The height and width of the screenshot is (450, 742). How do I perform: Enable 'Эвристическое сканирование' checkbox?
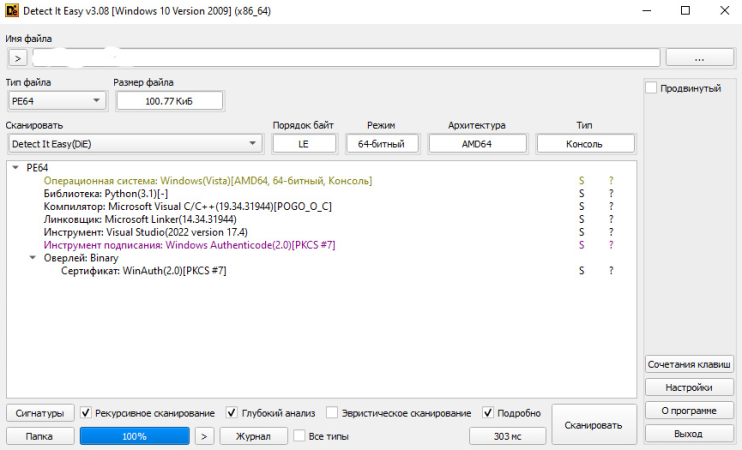pos(332,413)
